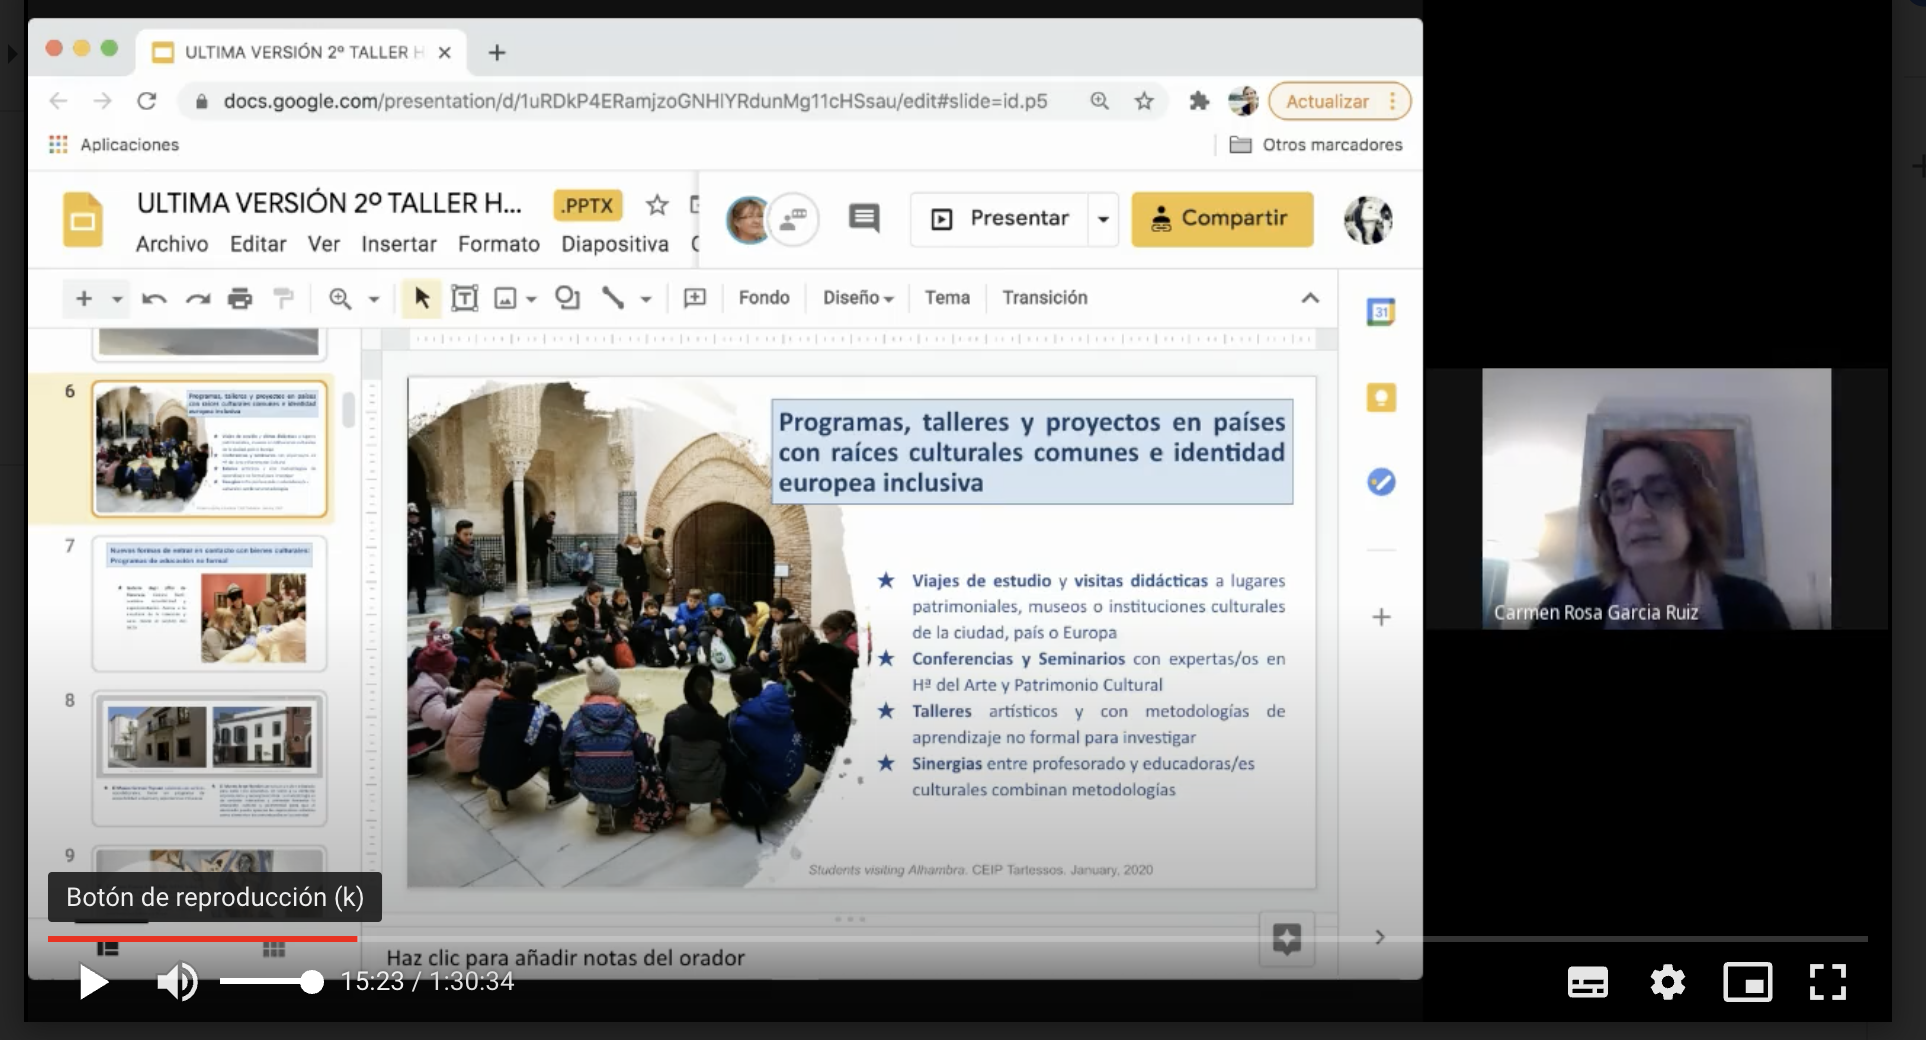
Task: Select slide 7 thumbnail
Action: point(209,604)
